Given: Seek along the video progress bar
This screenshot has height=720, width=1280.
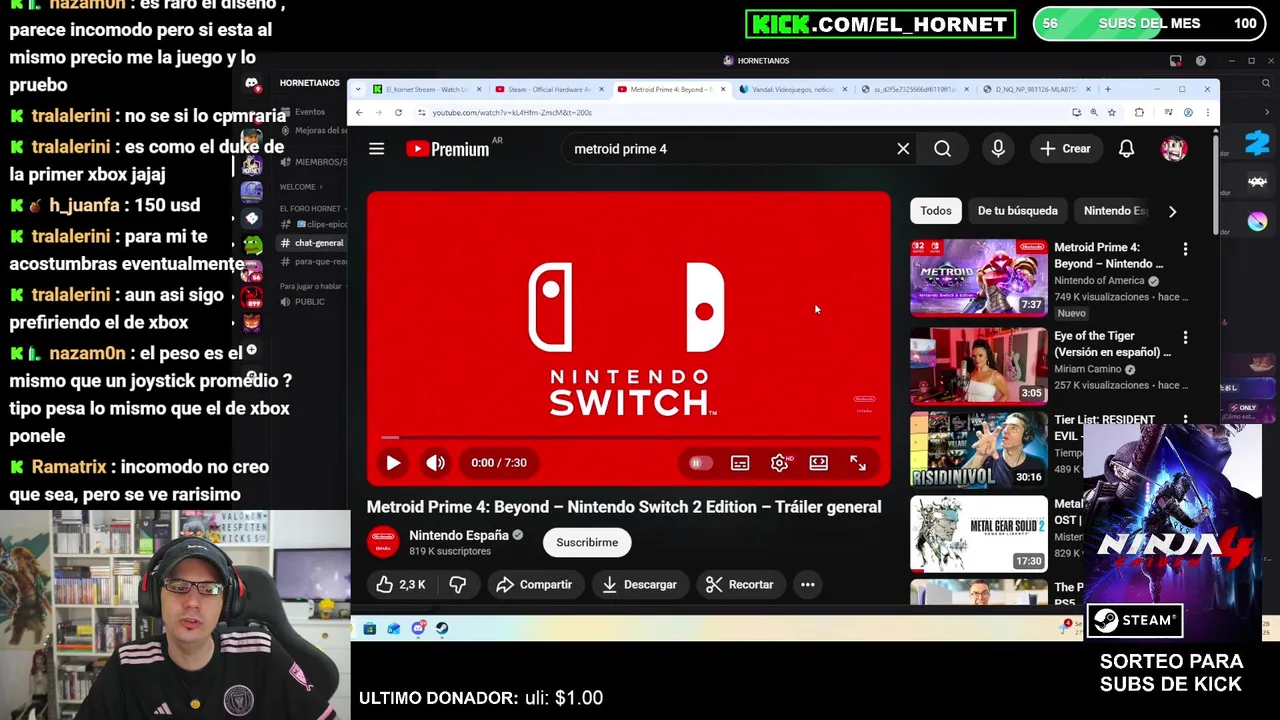Looking at the screenshot, I should [x=629, y=437].
